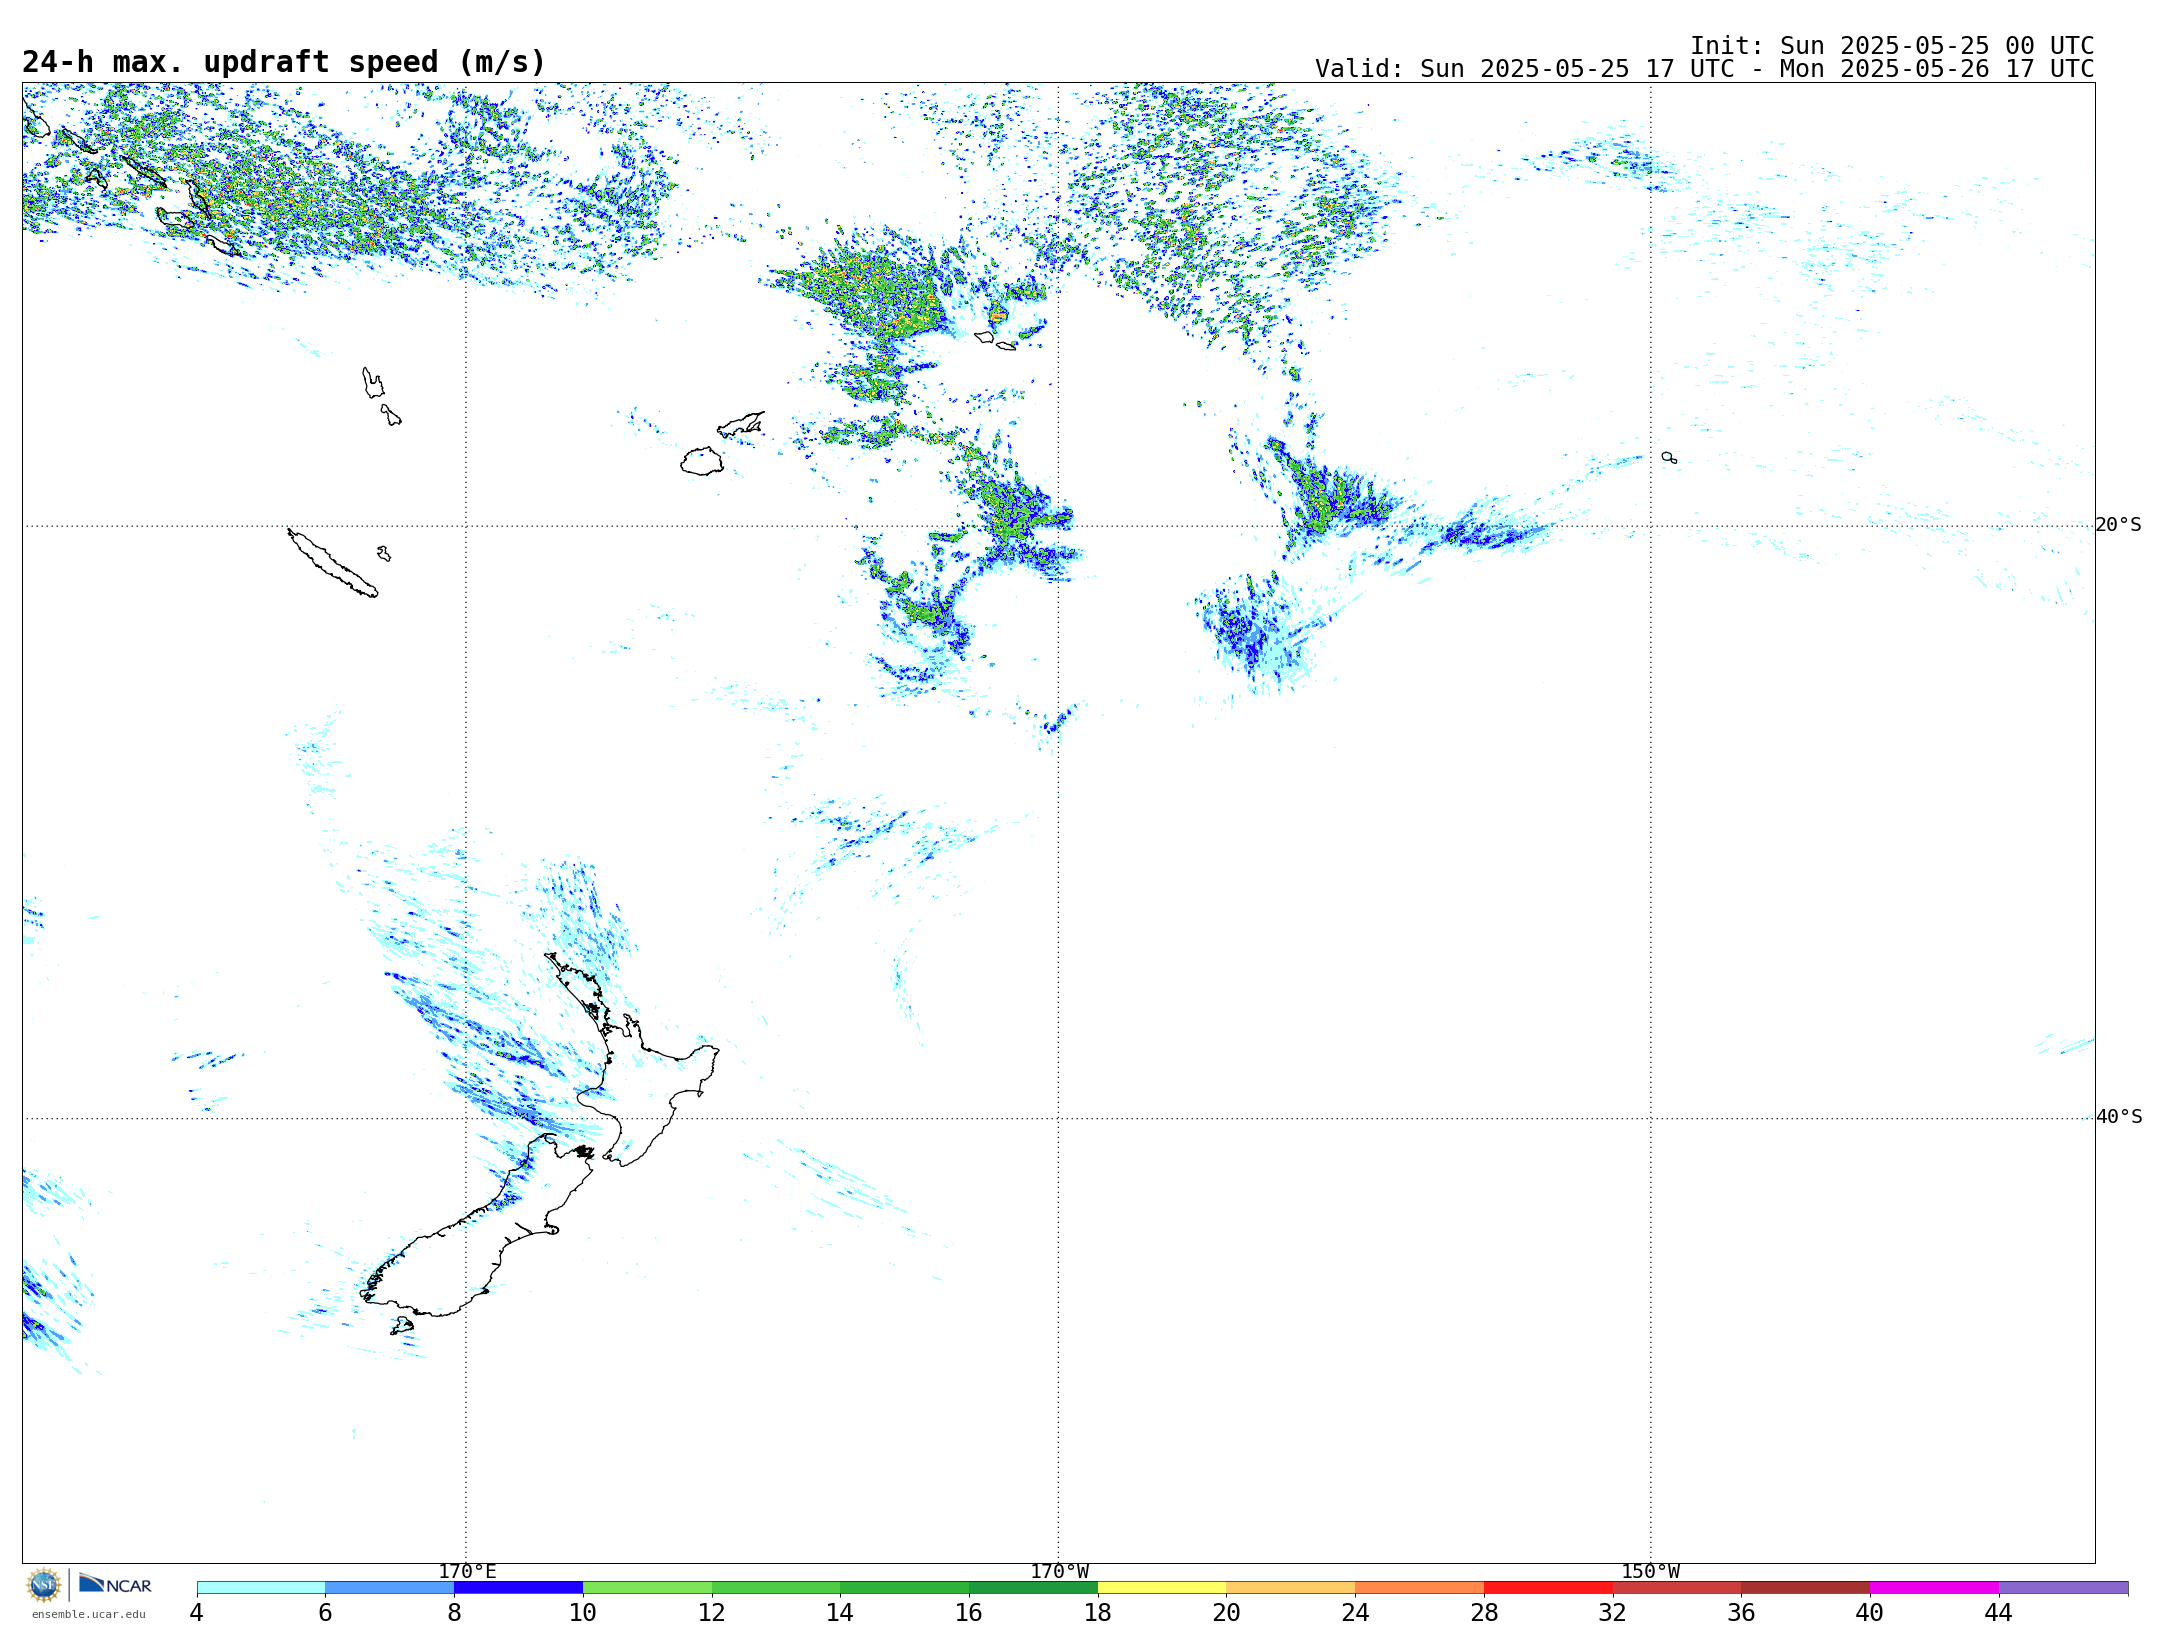Click the NSF logo
This screenshot has width=2160, height=1626.
[44, 1585]
